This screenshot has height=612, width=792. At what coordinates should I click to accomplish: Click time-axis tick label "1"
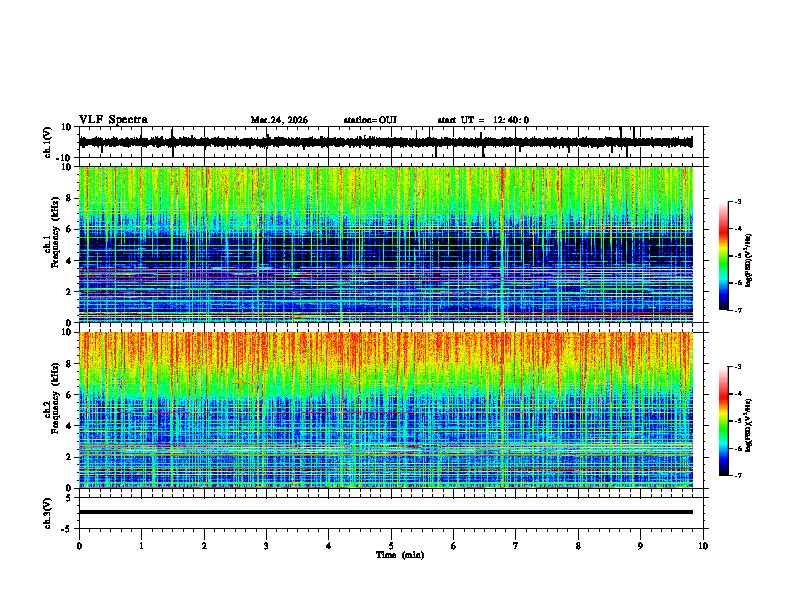pyautogui.click(x=141, y=546)
